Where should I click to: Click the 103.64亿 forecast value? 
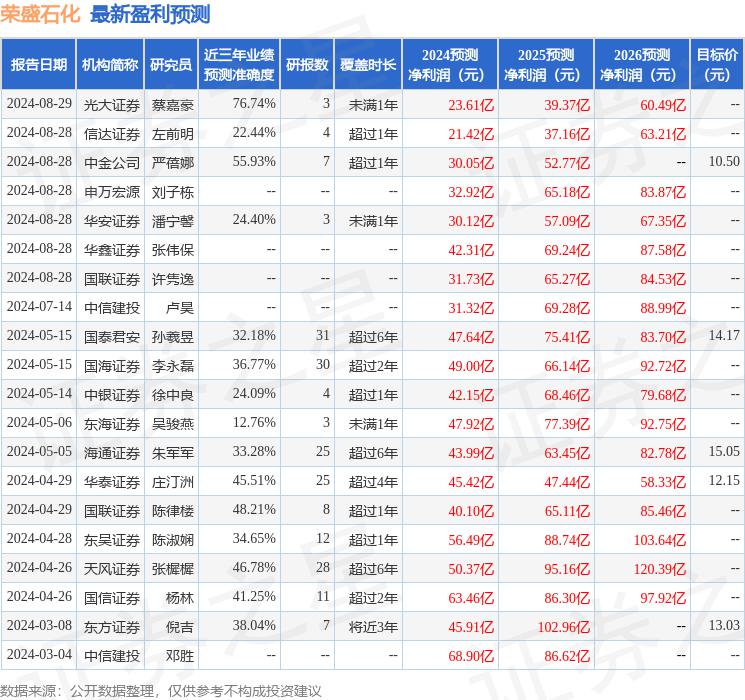tap(660, 540)
